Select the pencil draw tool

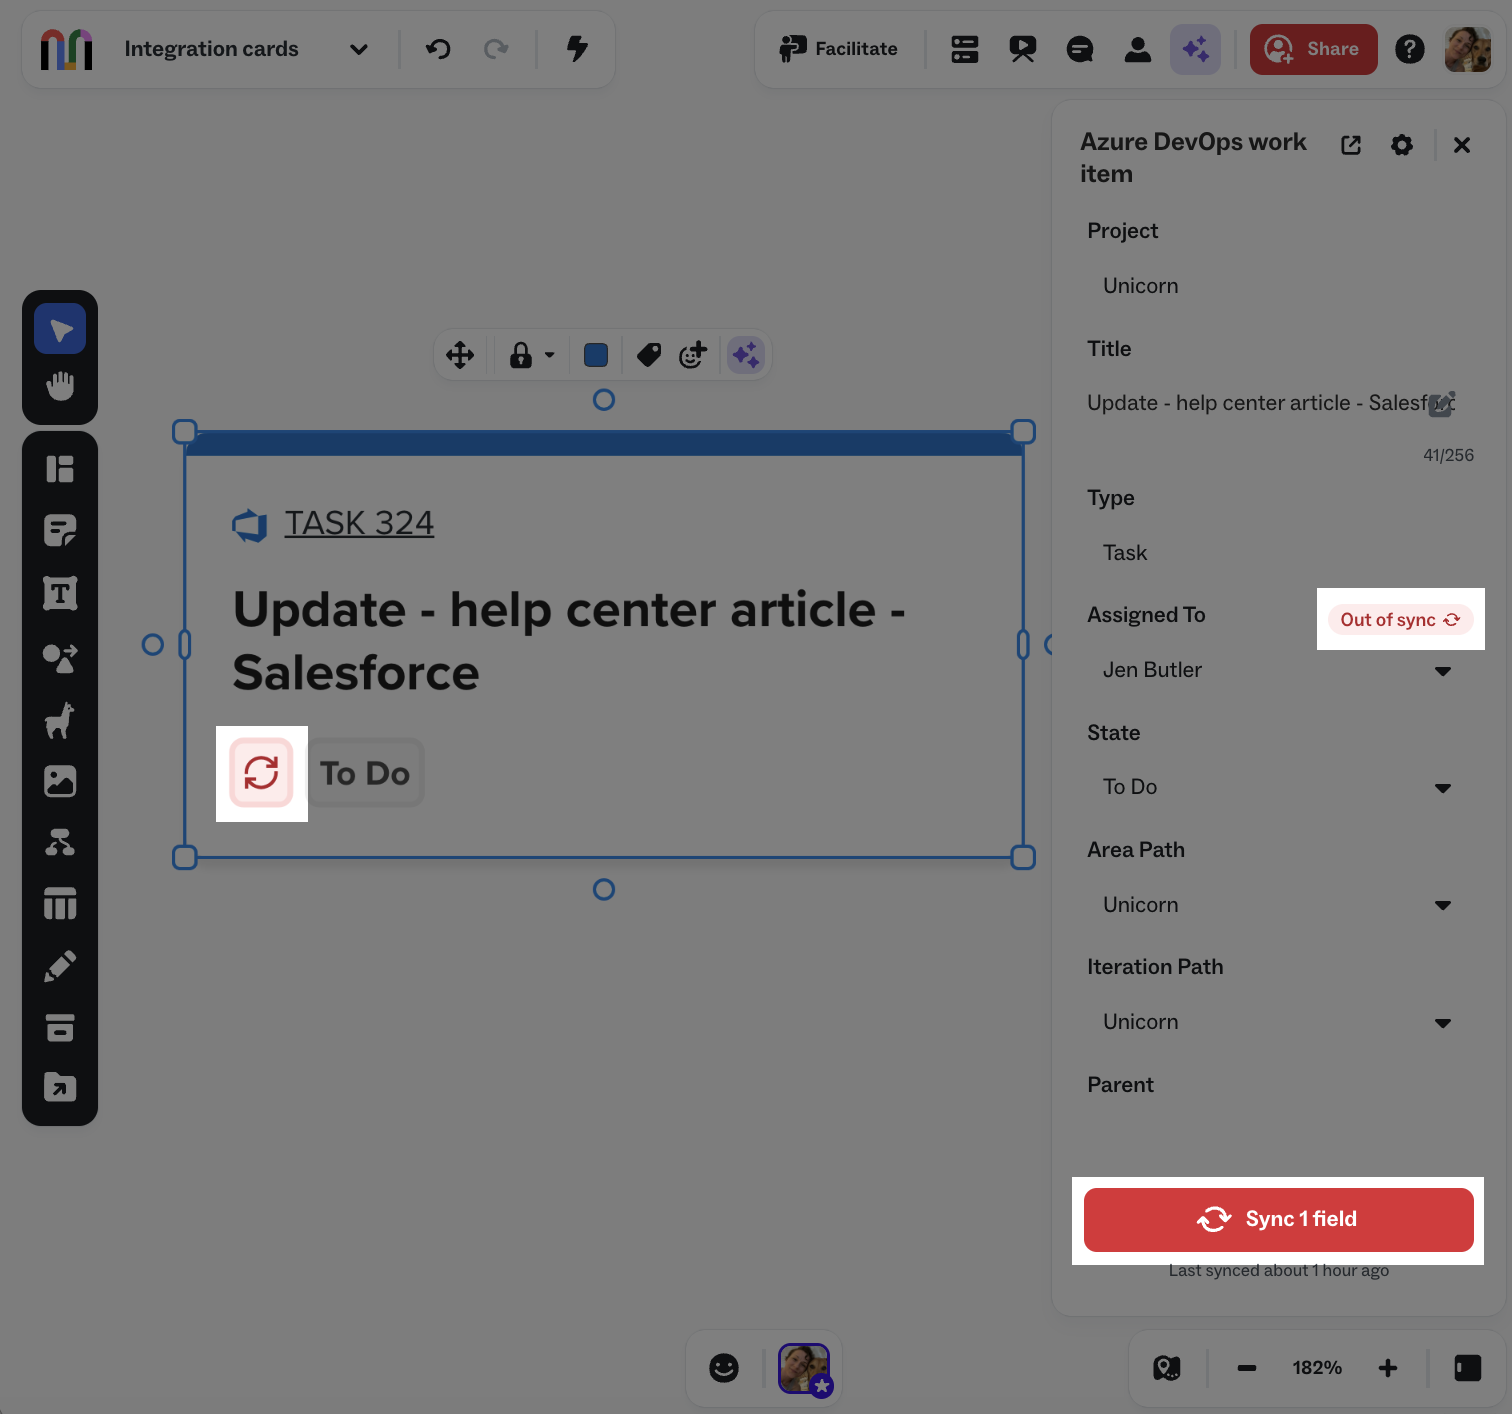60,966
